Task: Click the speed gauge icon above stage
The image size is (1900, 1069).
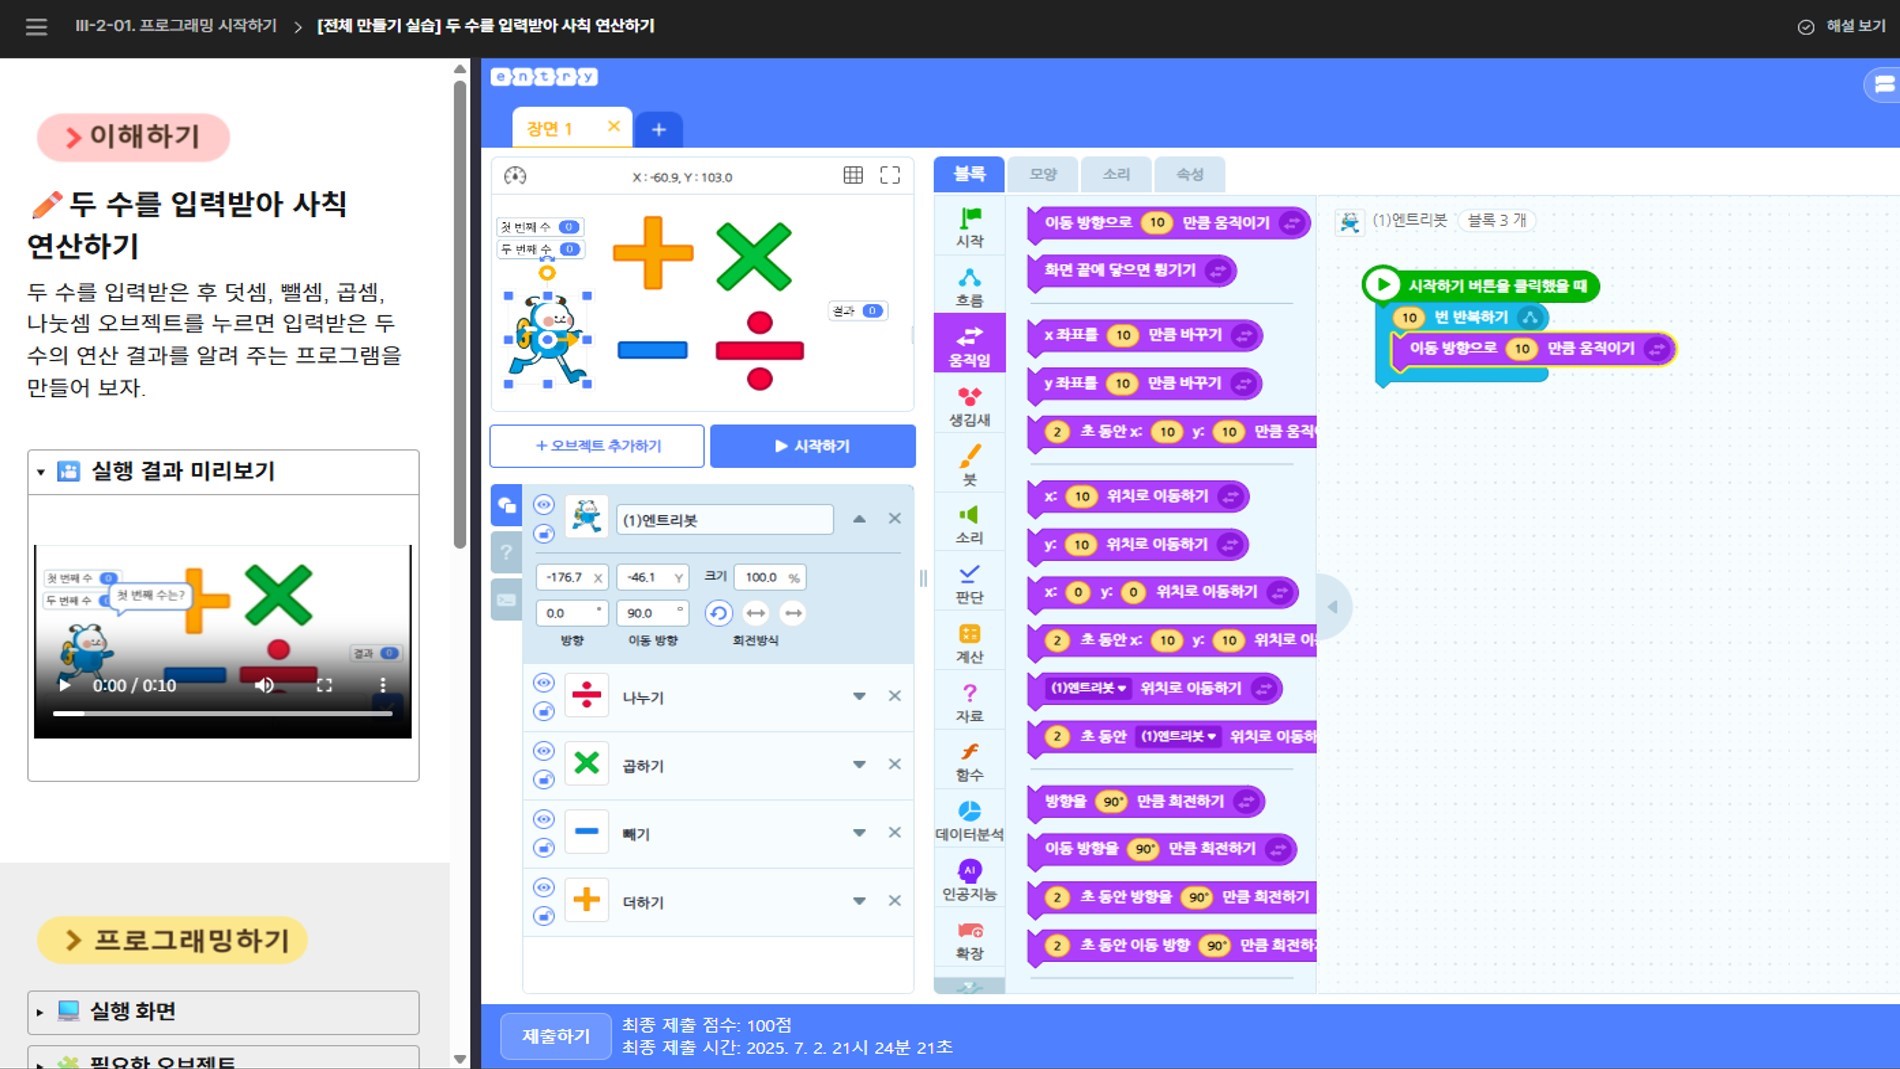Action: pos(515,176)
